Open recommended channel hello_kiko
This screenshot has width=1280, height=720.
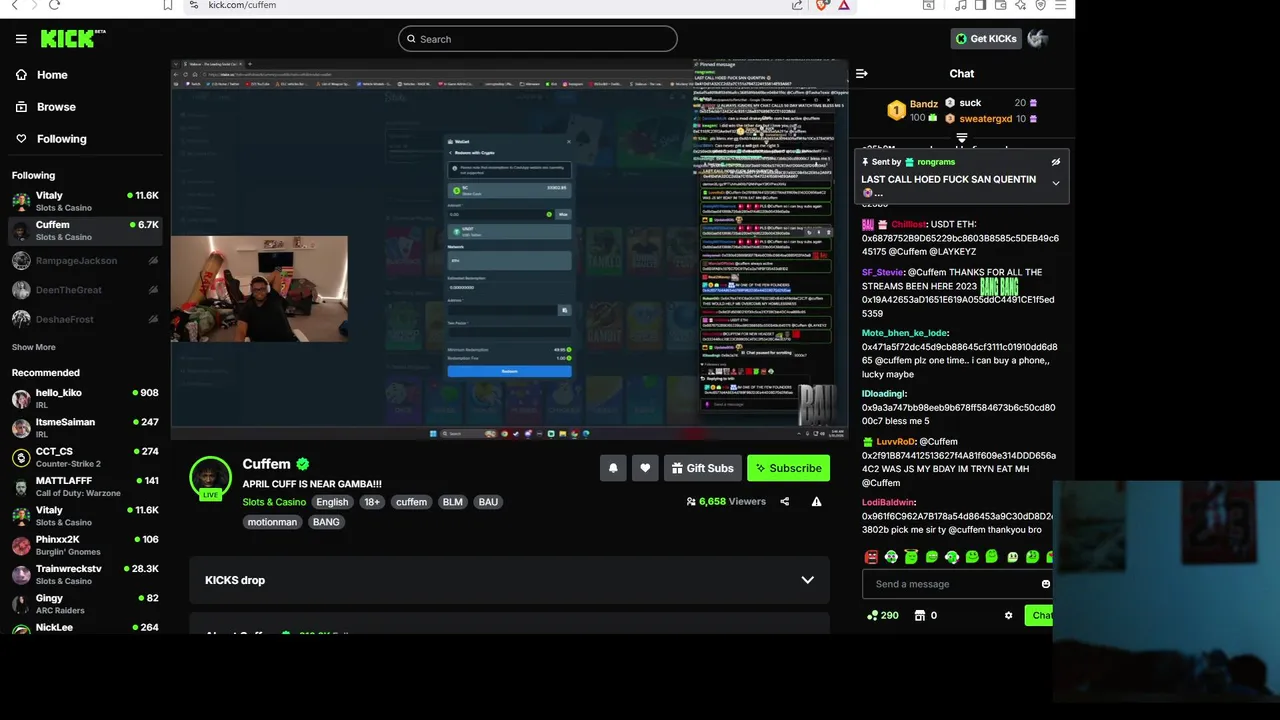pos(85,399)
